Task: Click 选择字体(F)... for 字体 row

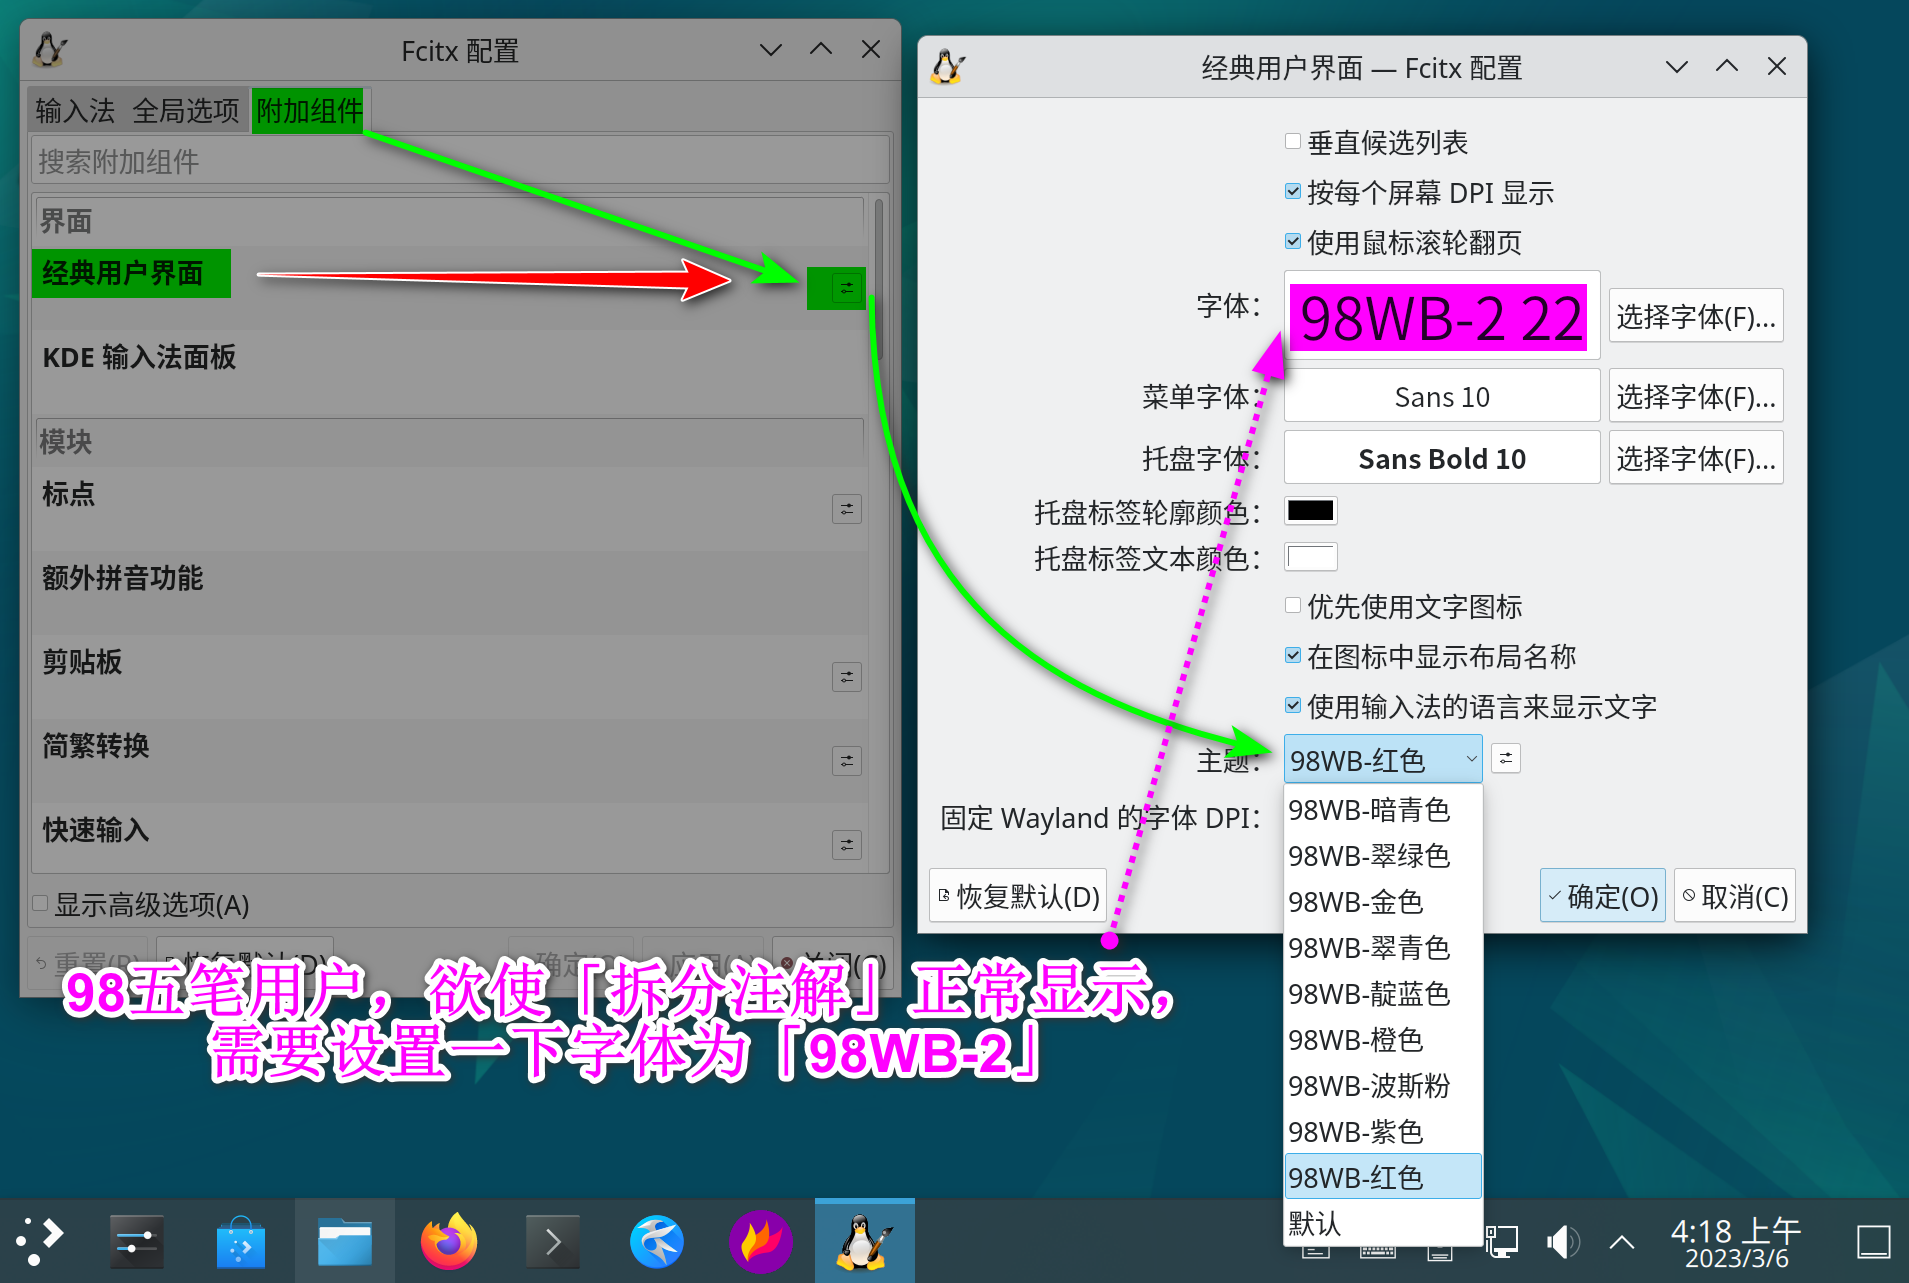Action: coord(1695,316)
